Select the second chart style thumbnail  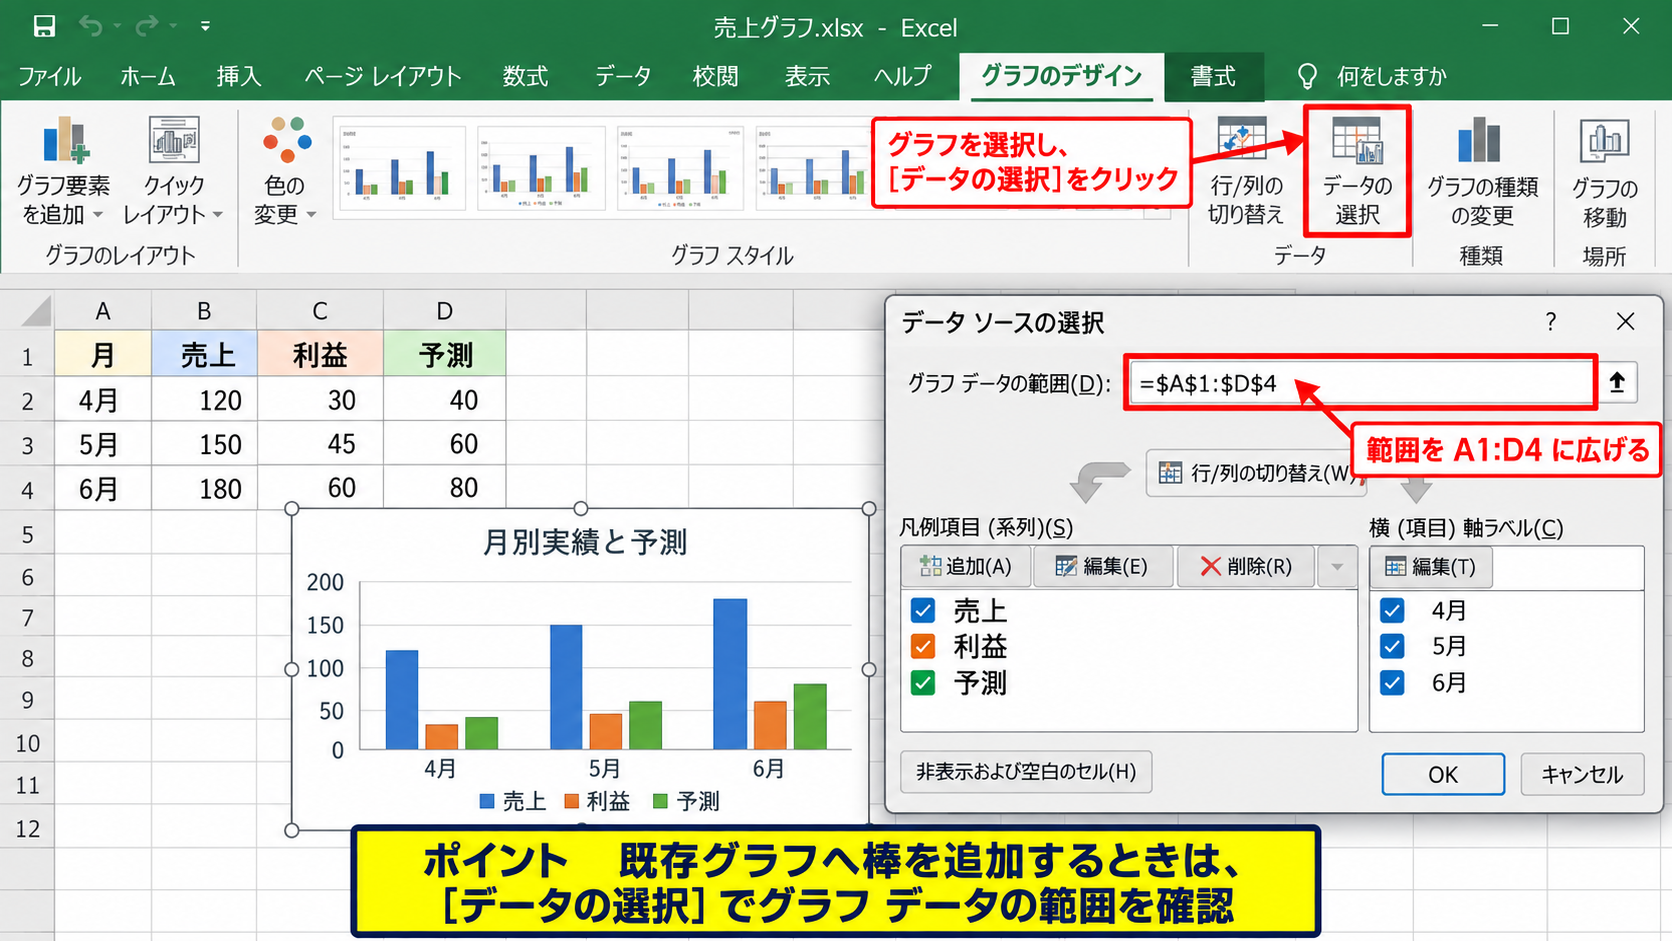(x=541, y=167)
